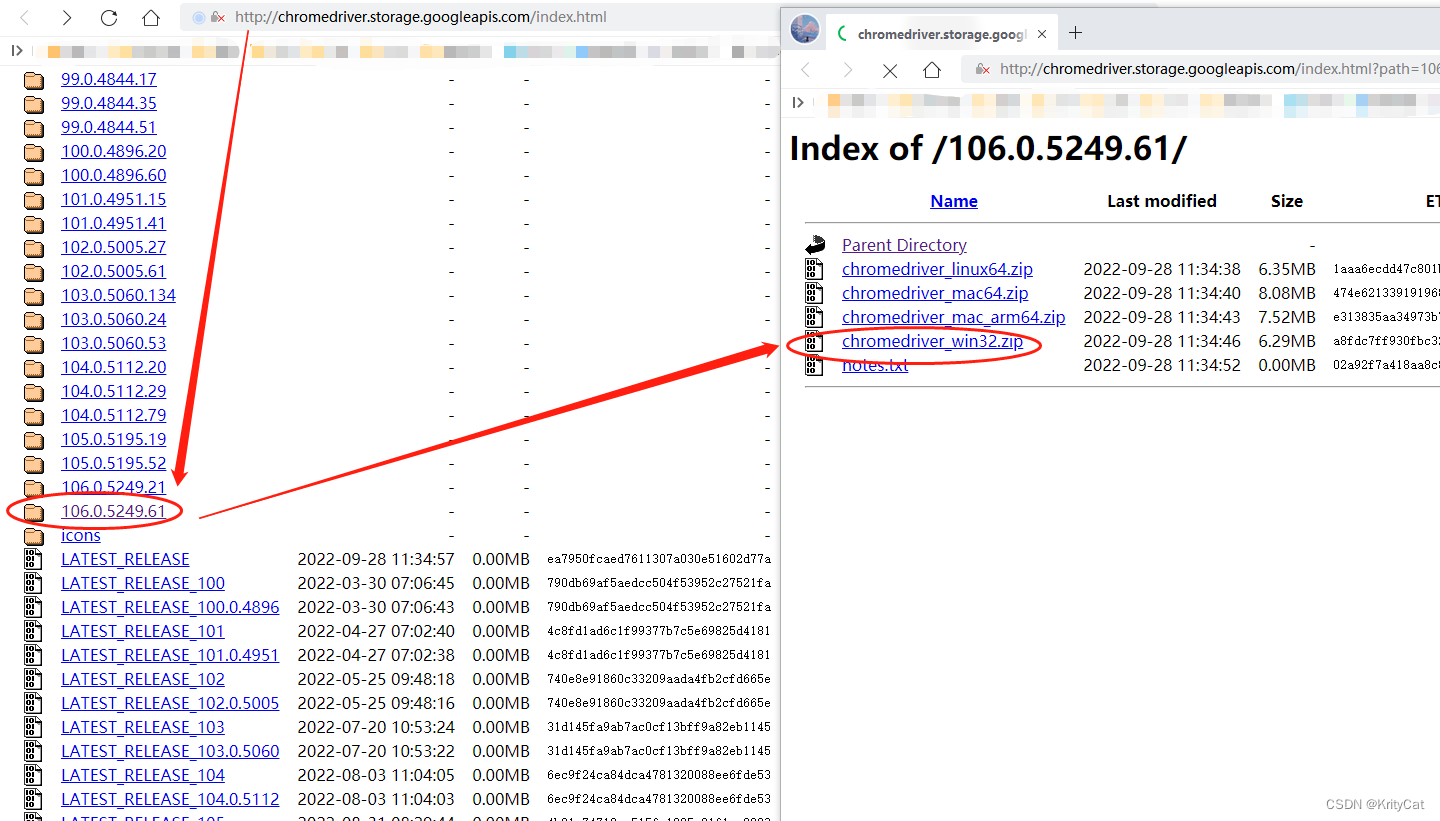Click file icon beside chromedriver_mac_arm64.zip
1440x821 pixels.
(x=815, y=317)
